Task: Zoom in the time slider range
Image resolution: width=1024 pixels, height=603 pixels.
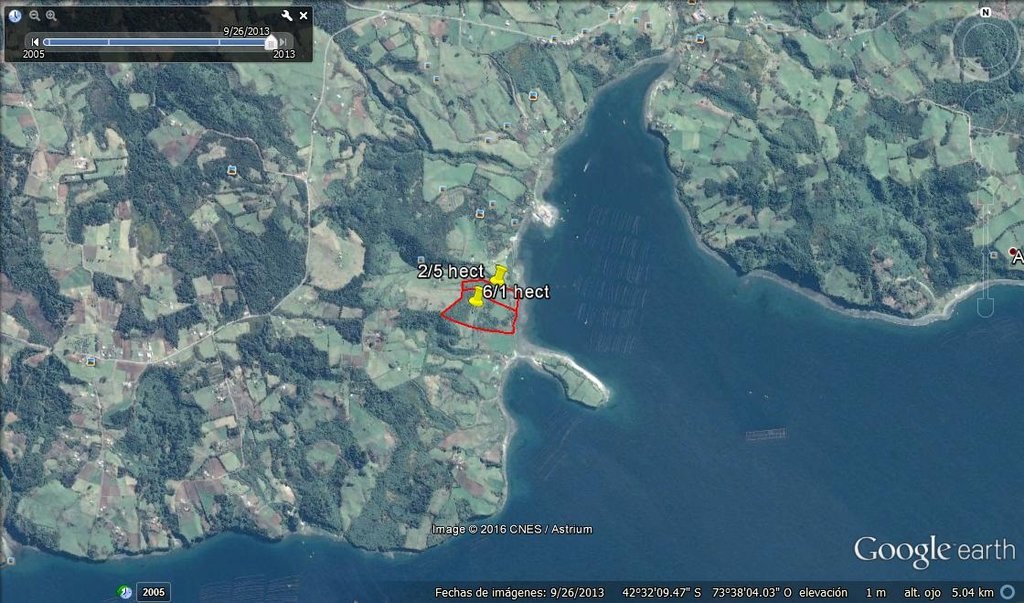Action: click(x=52, y=16)
